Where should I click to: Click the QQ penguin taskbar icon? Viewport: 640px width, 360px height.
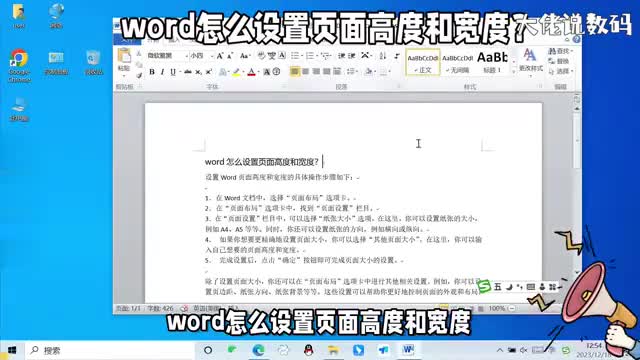pyautogui.click(x=309, y=350)
